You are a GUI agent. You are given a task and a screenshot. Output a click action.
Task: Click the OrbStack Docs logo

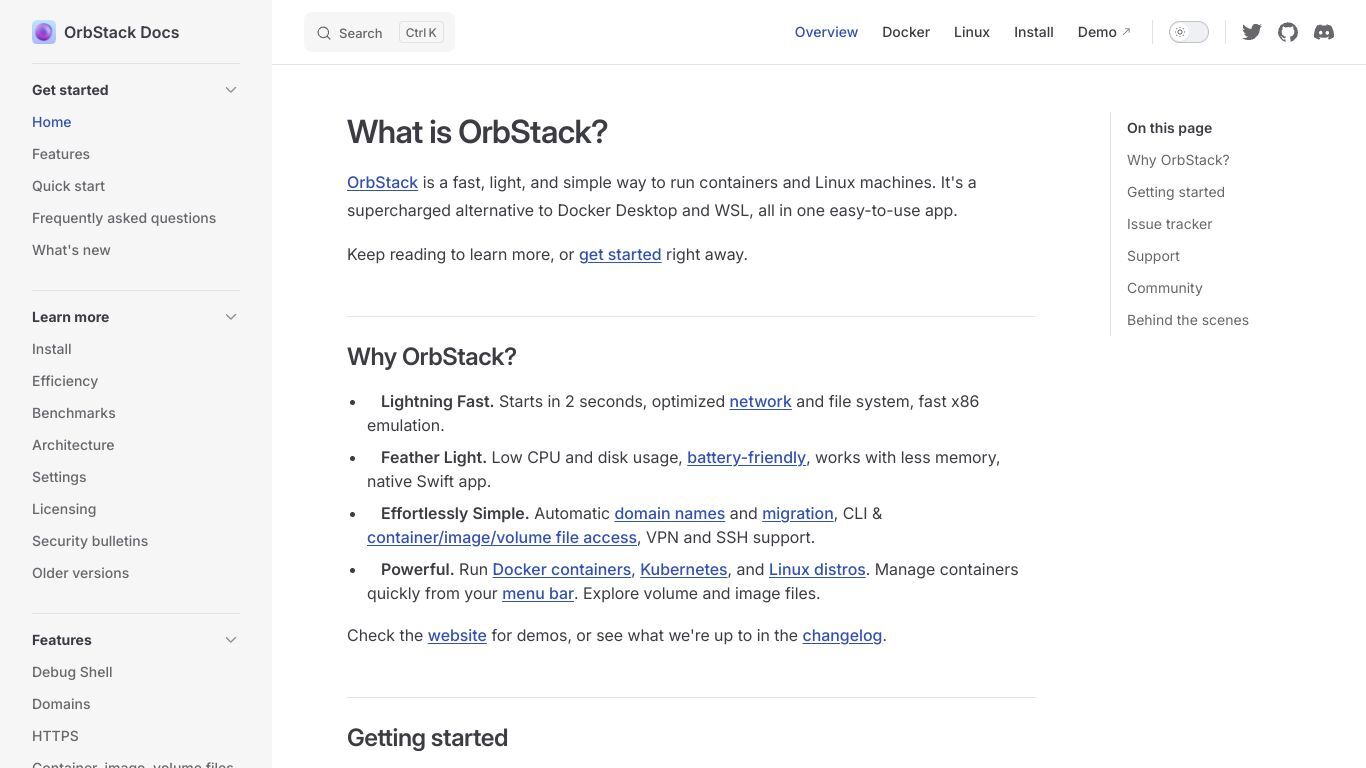pyautogui.click(x=44, y=32)
